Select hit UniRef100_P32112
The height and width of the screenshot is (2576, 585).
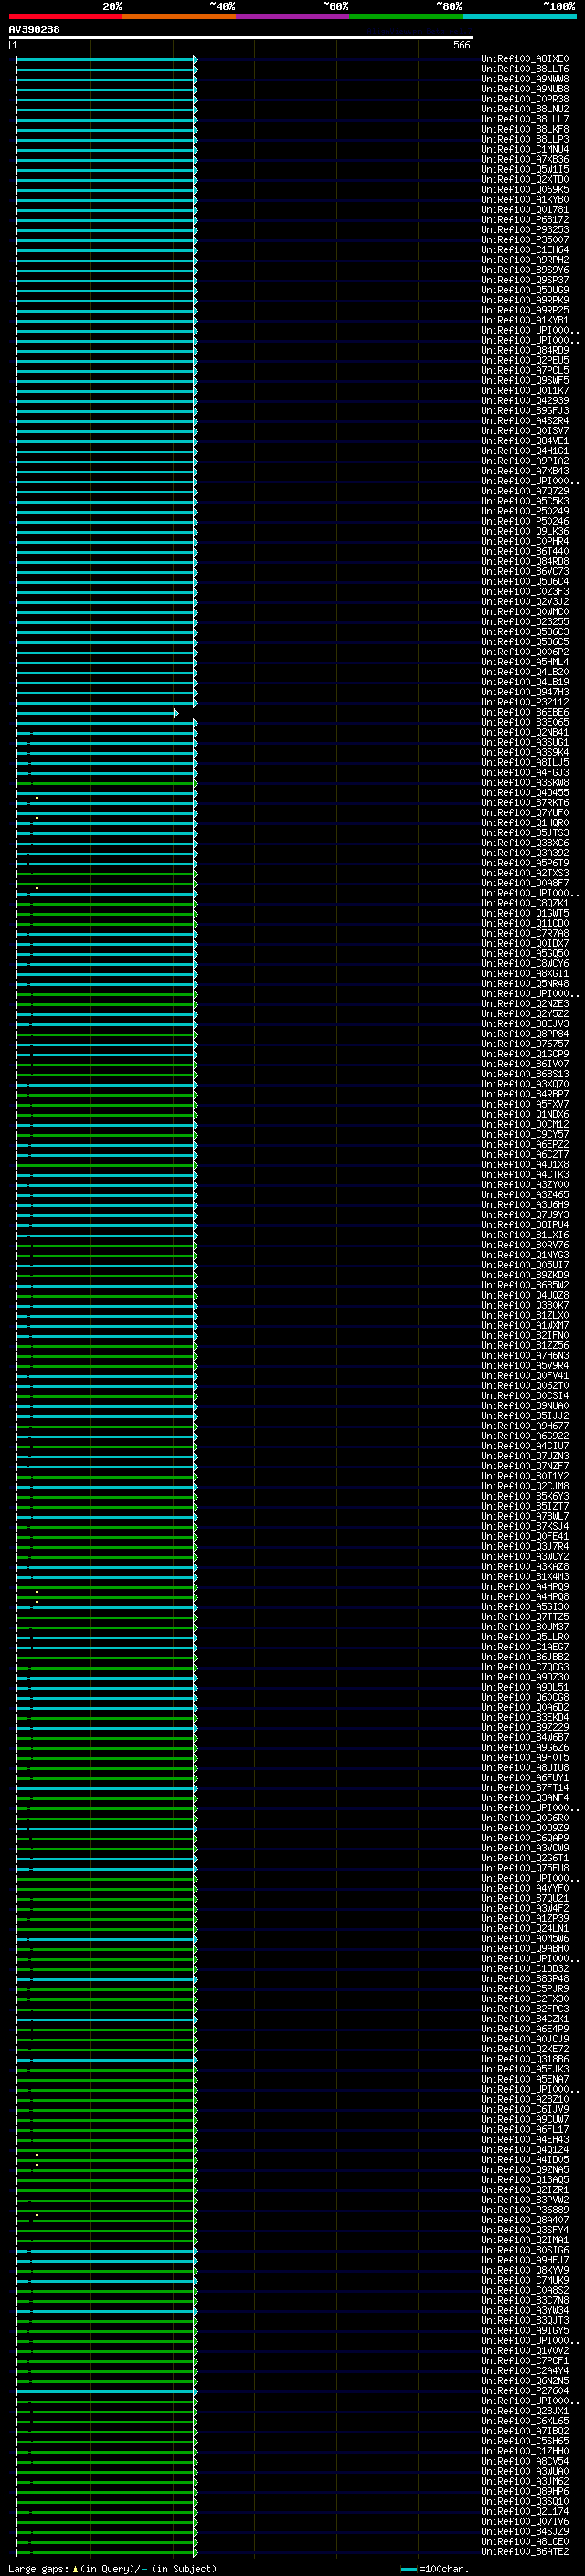click(x=525, y=702)
